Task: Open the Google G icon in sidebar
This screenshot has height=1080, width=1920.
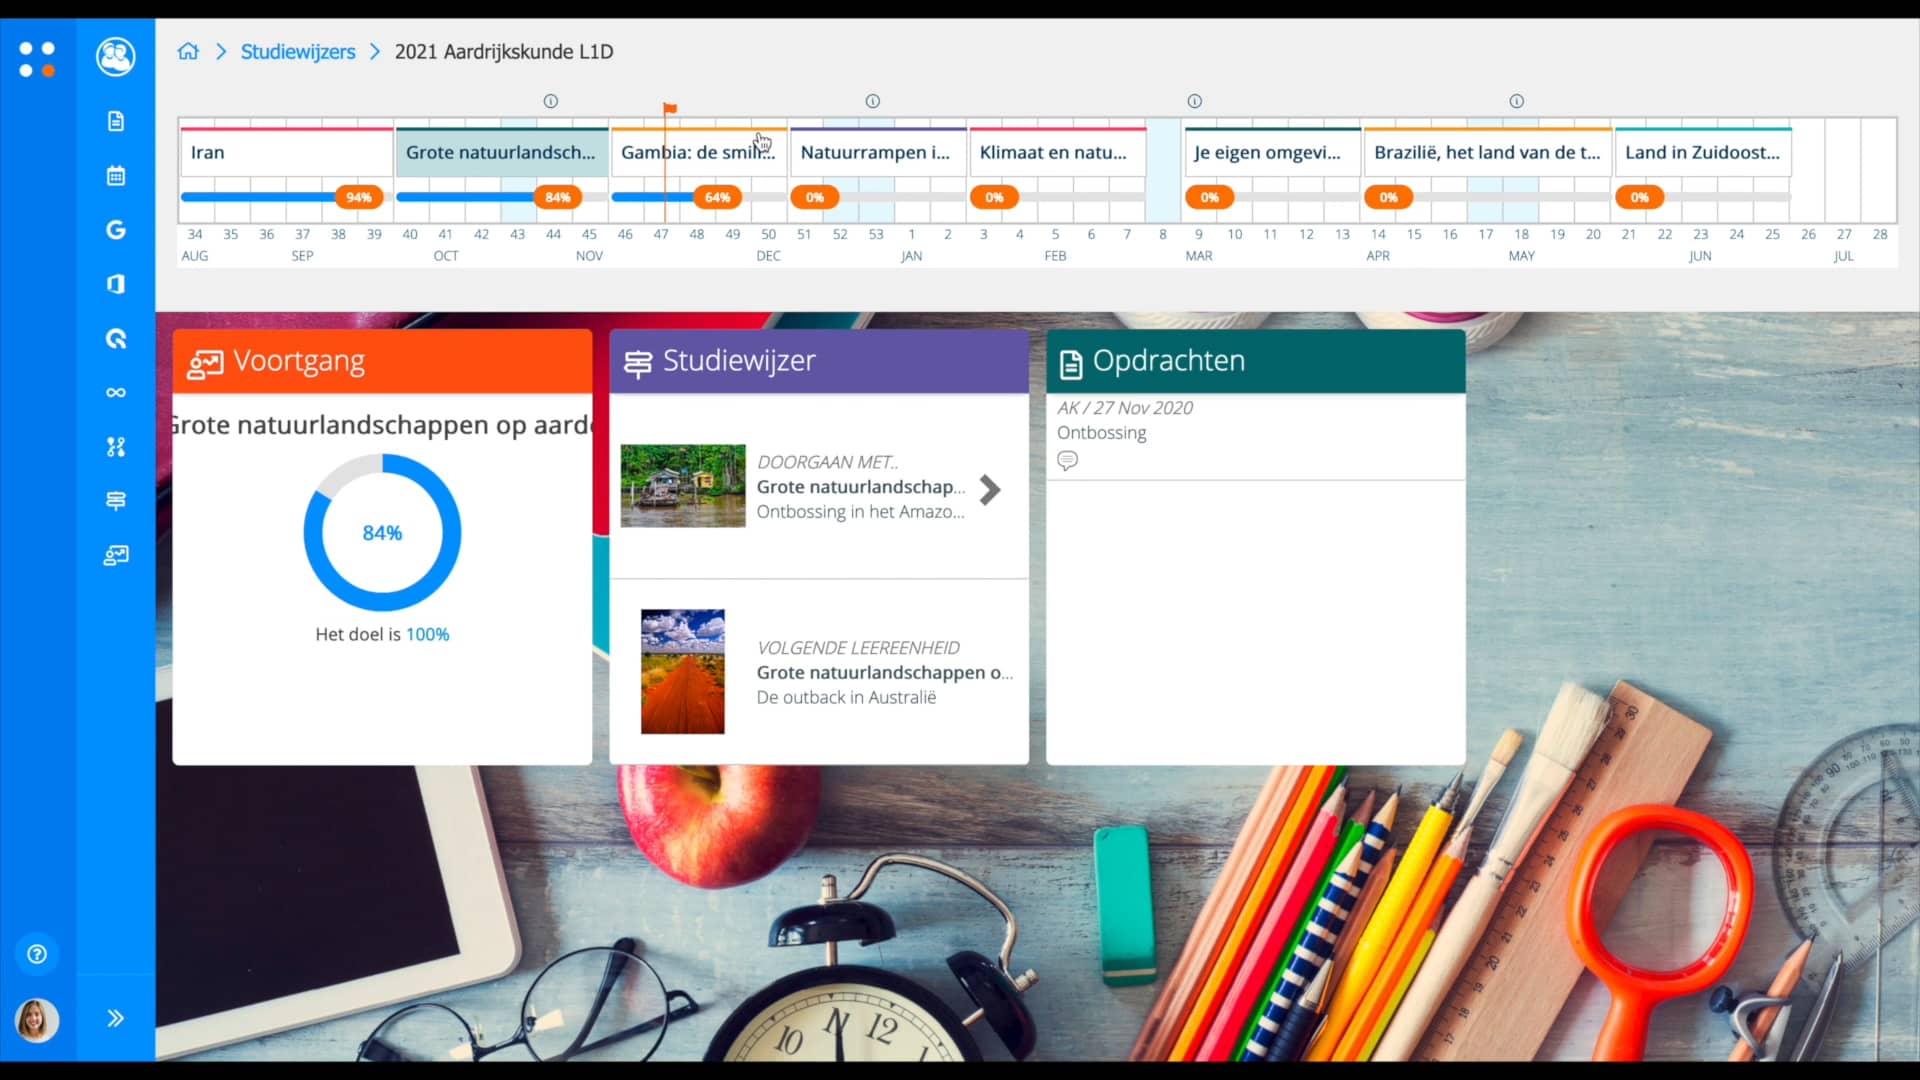Action: tap(116, 230)
